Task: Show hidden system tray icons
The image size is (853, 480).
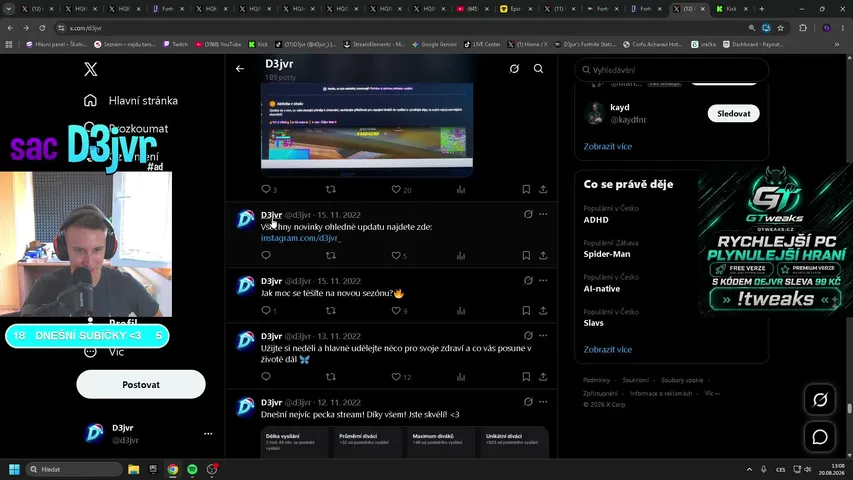Action: (x=749, y=469)
